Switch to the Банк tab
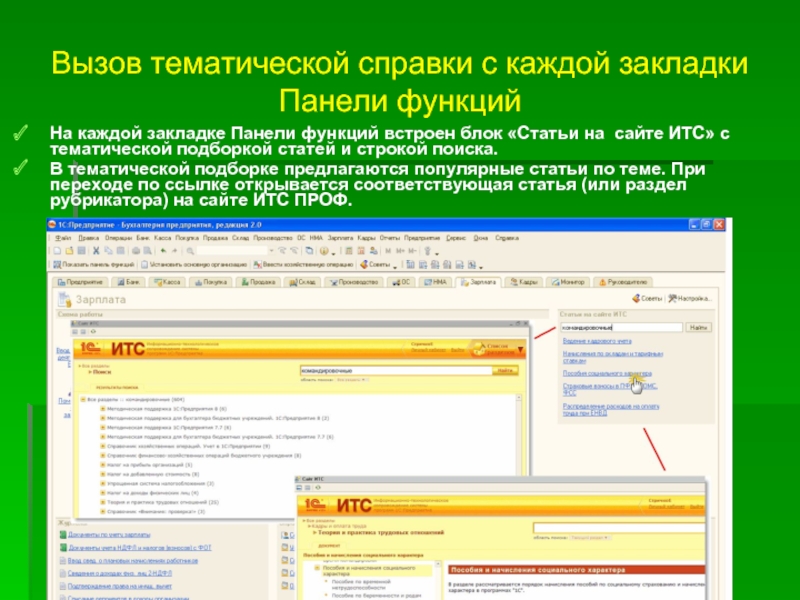This screenshot has height=600, width=800. [x=129, y=282]
